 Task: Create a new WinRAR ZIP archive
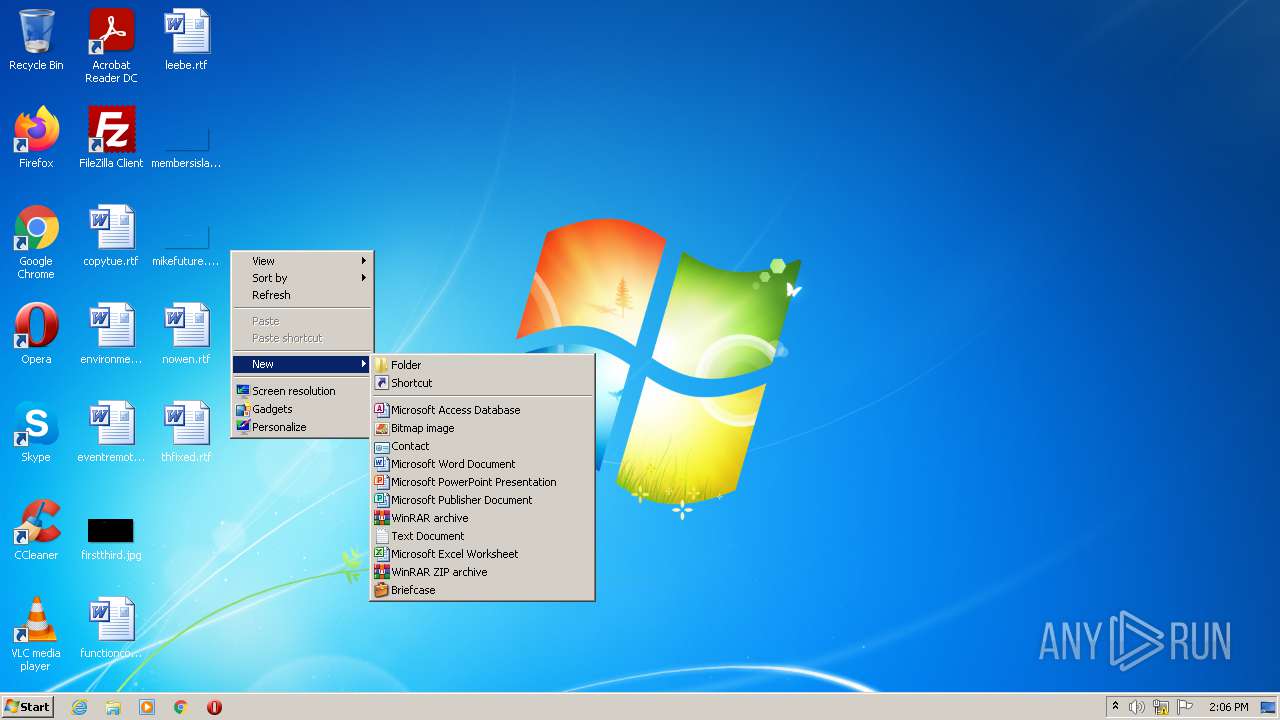482,572
